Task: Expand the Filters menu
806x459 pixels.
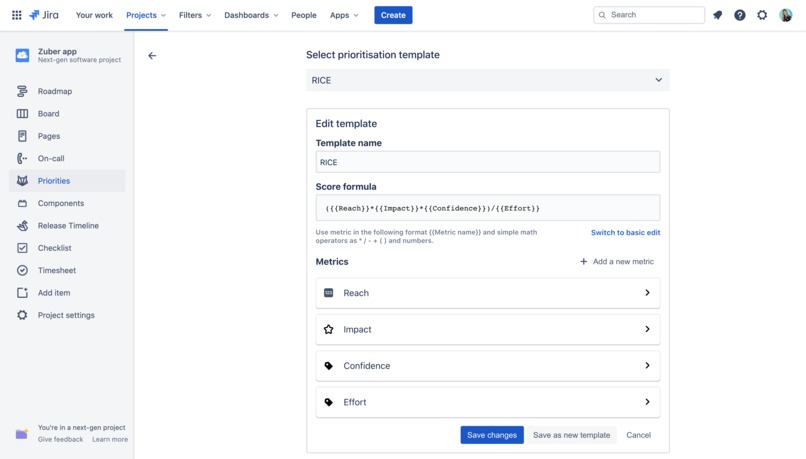Action: coord(195,15)
